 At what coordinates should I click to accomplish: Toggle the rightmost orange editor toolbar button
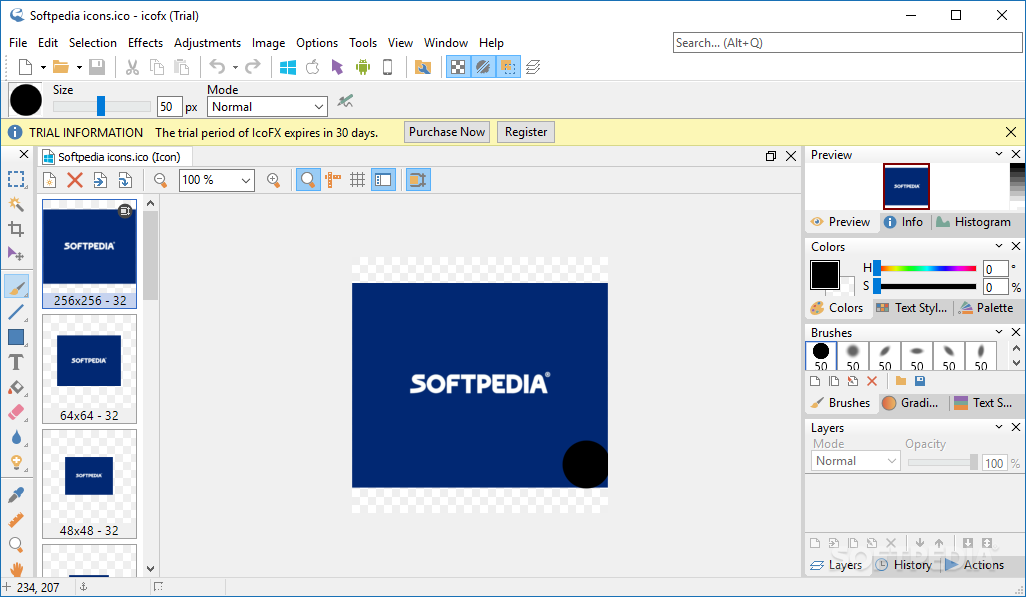click(x=417, y=180)
